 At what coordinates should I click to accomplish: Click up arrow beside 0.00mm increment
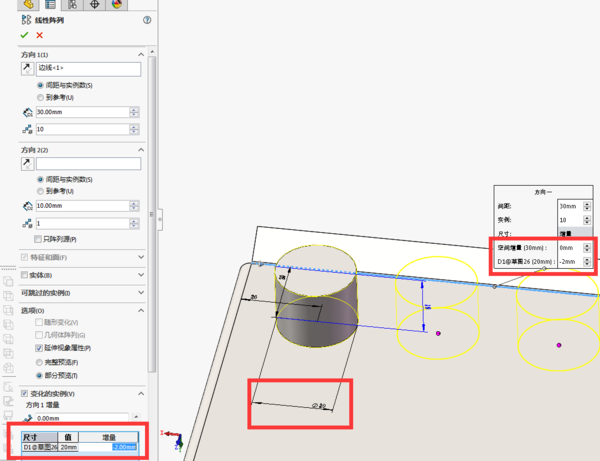[136, 416]
